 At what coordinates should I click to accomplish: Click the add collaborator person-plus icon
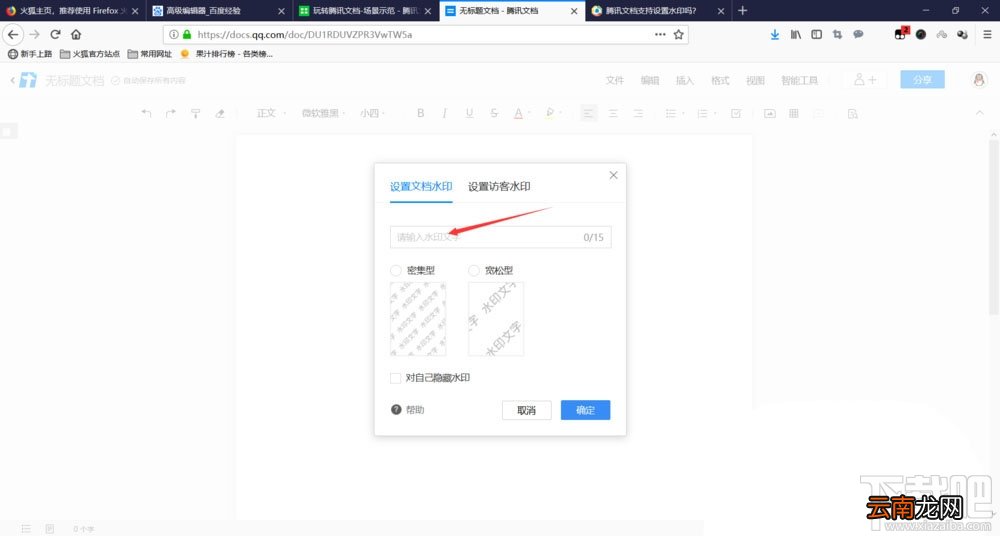(865, 80)
